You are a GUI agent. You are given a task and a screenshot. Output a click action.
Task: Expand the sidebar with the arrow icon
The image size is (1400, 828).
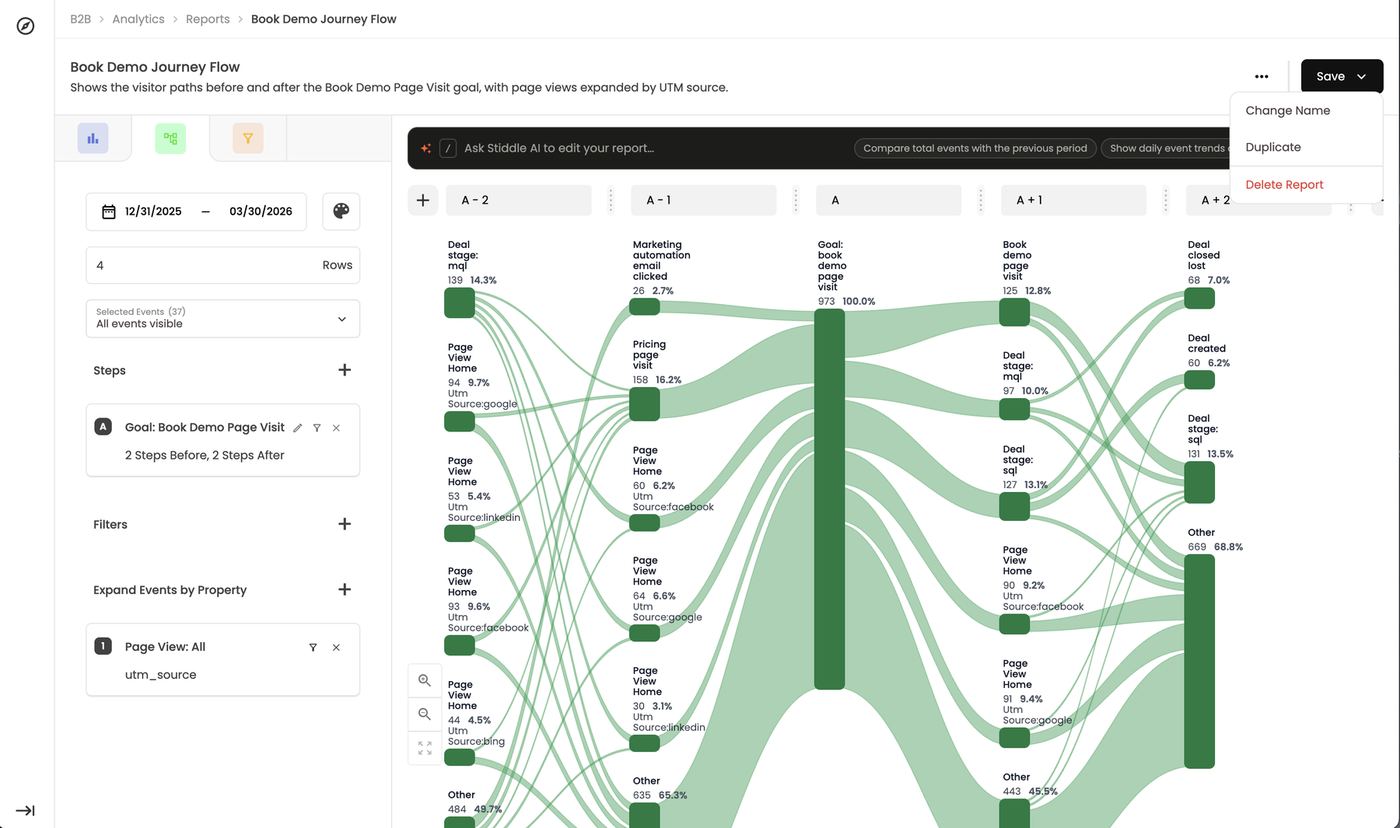pyautogui.click(x=26, y=810)
